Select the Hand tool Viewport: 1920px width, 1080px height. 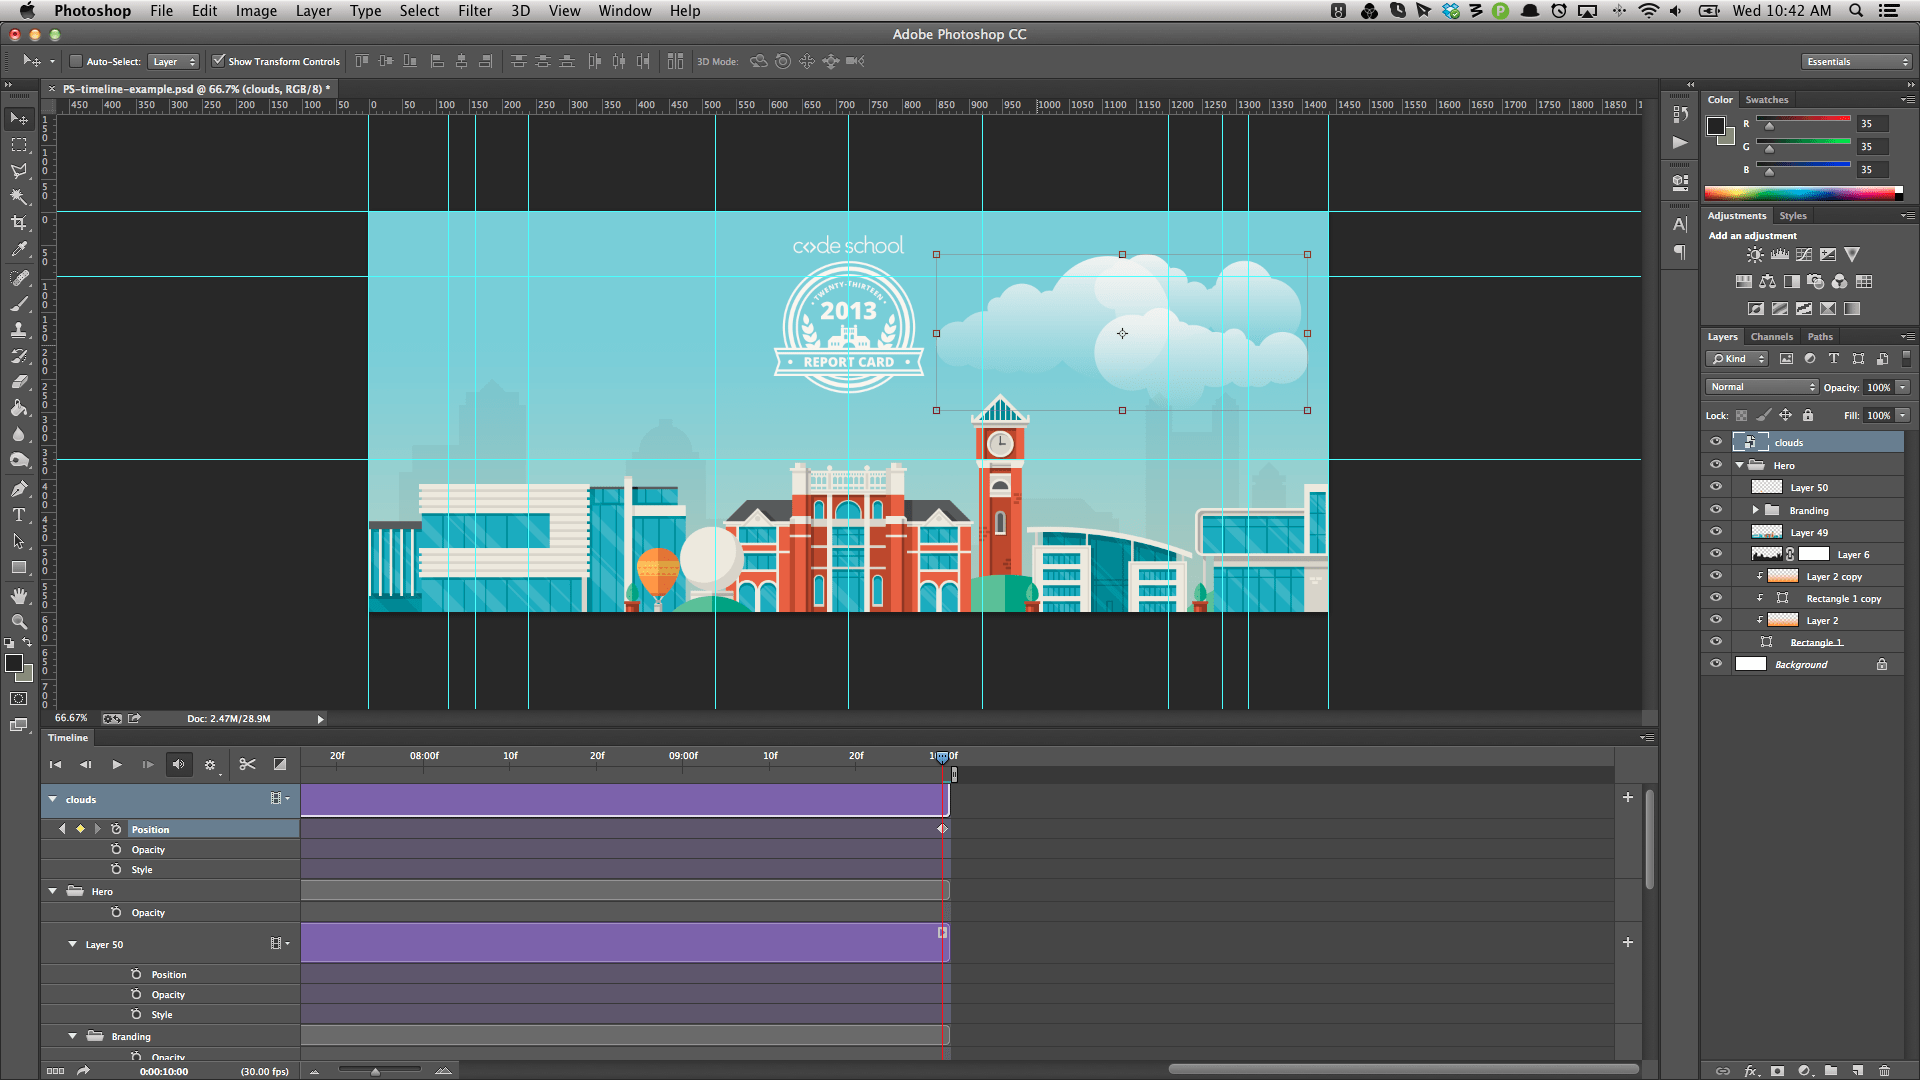(x=19, y=596)
